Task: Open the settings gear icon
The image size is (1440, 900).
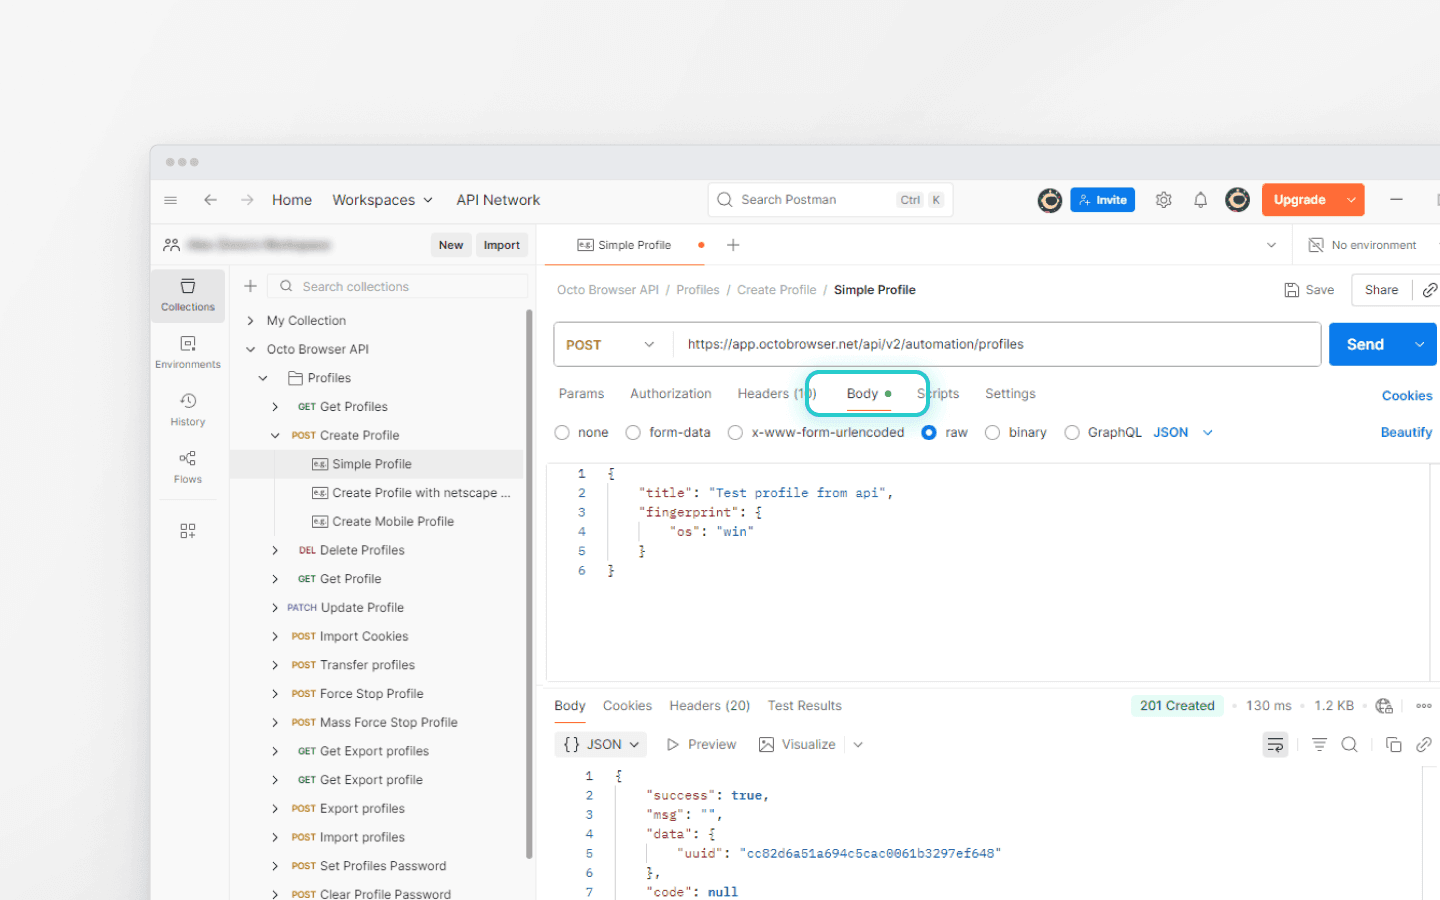Action: pyautogui.click(x=1164, y=200)
